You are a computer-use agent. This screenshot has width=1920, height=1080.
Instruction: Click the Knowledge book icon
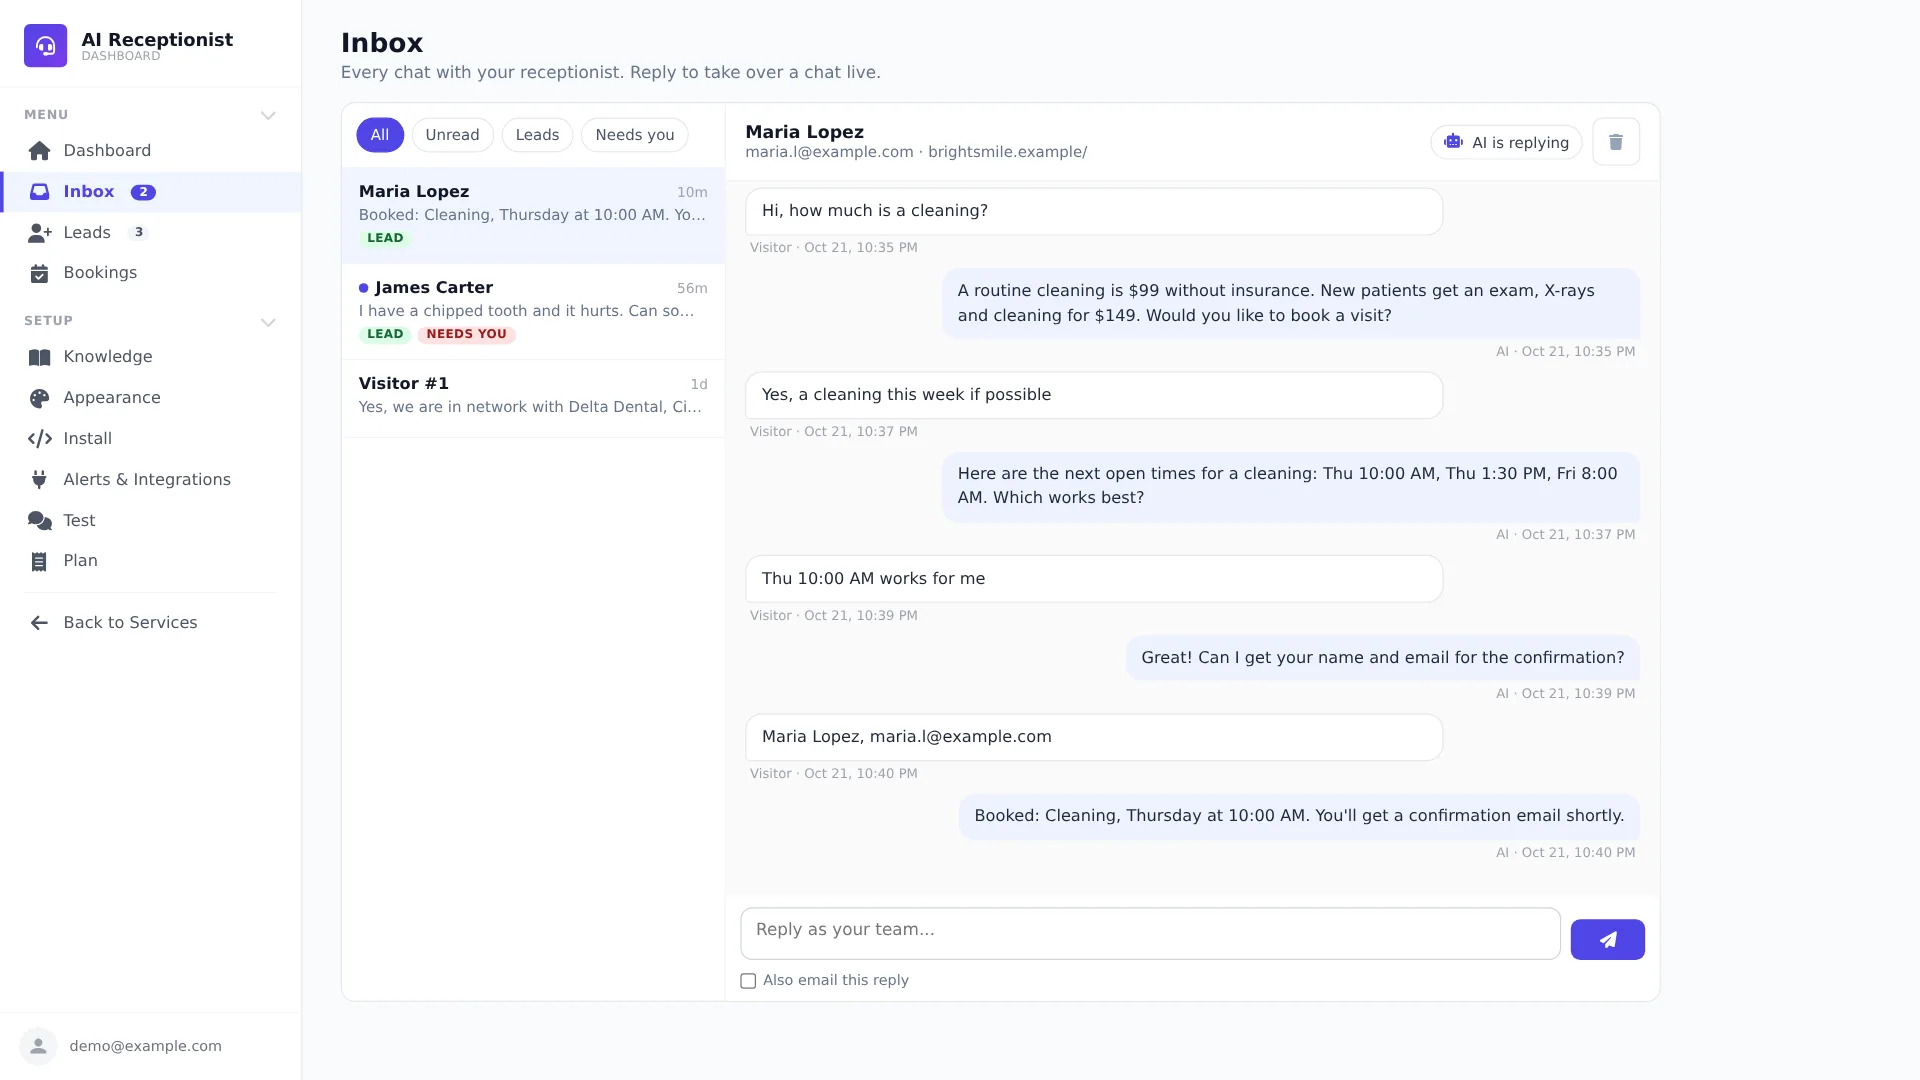[39, 357]
